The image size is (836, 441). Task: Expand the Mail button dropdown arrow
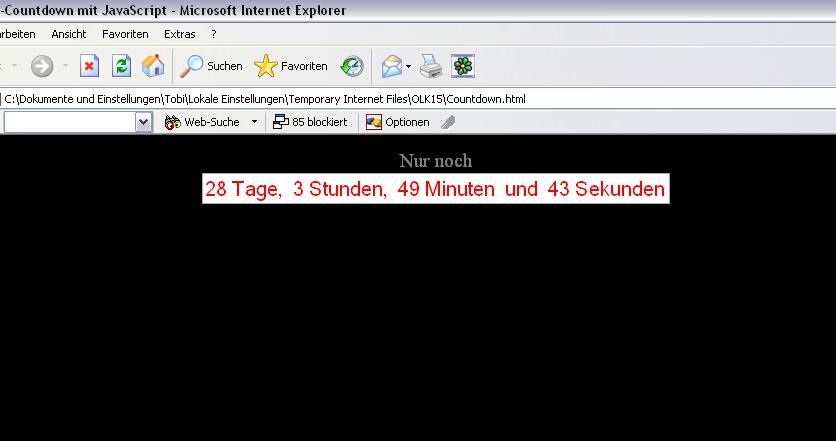[x=409, y=67]
